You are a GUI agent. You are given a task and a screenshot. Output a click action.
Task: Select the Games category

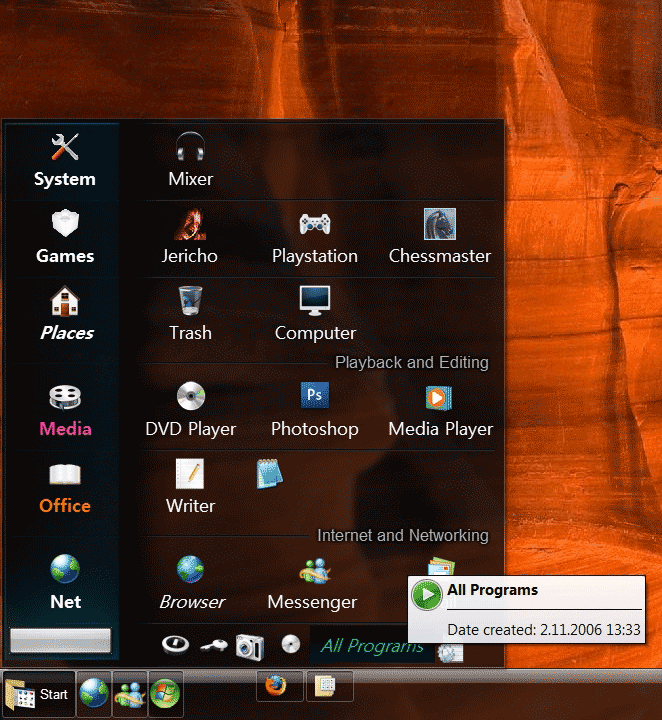click(65, 237)
